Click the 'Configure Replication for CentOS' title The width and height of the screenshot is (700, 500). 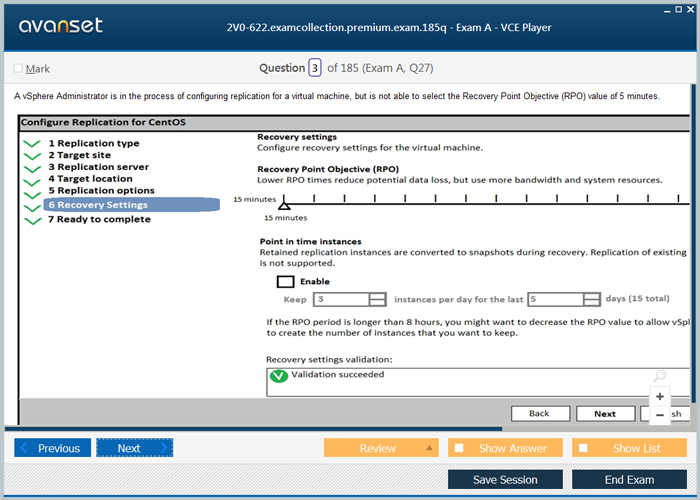coord(103,122)
